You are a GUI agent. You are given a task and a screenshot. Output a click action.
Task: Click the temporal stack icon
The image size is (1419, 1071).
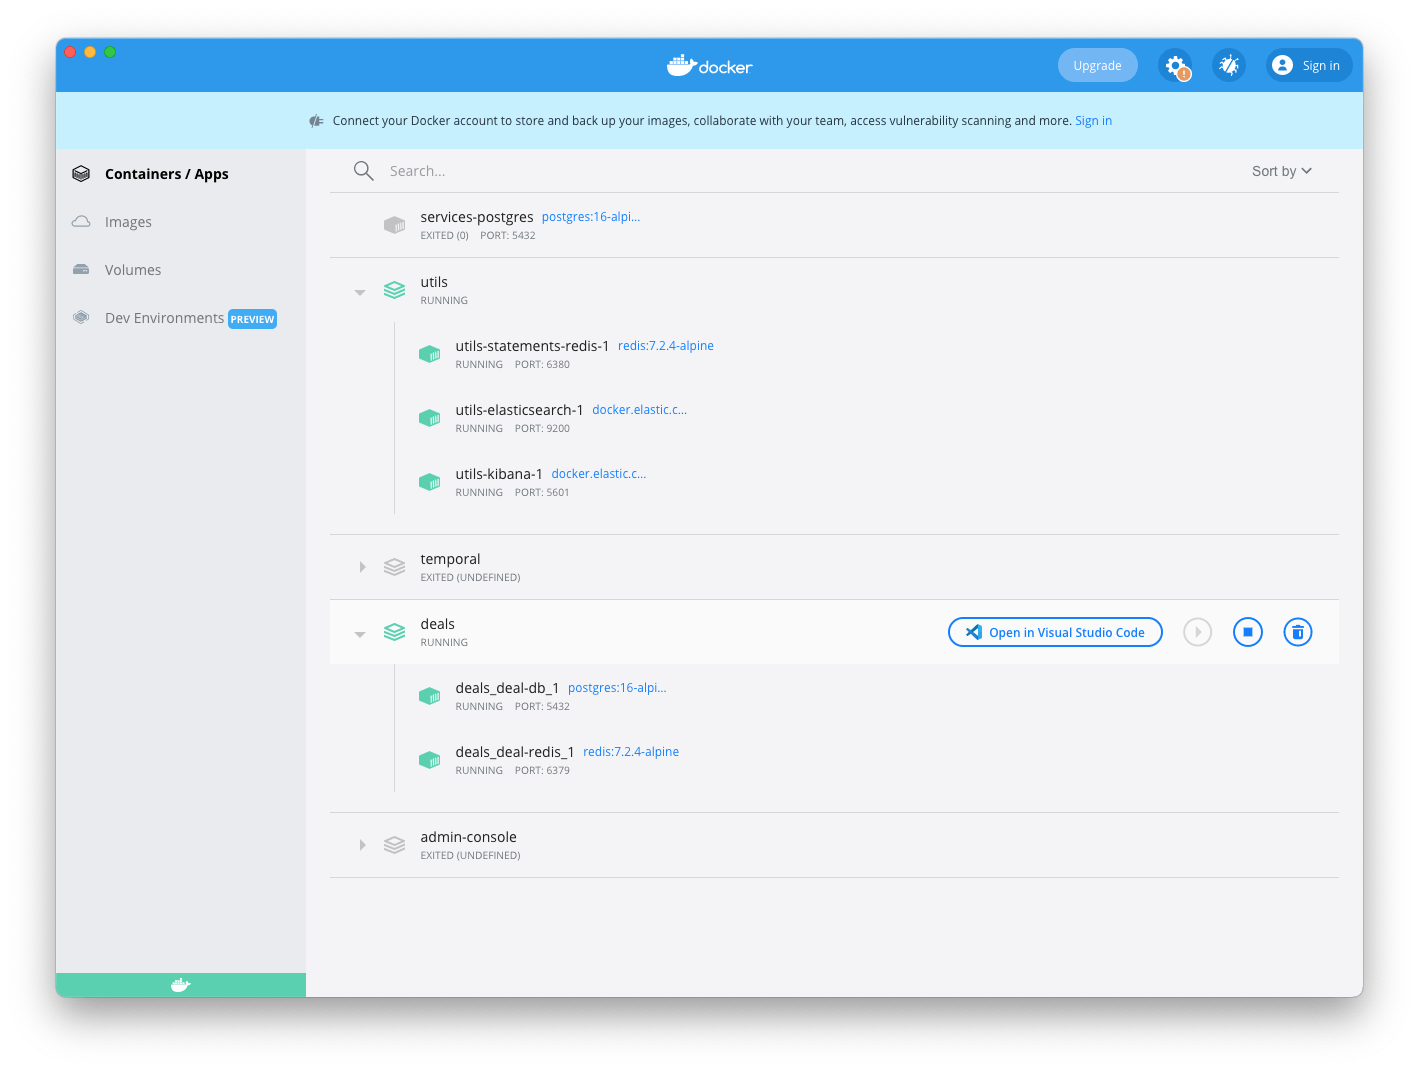click(395, 567)
